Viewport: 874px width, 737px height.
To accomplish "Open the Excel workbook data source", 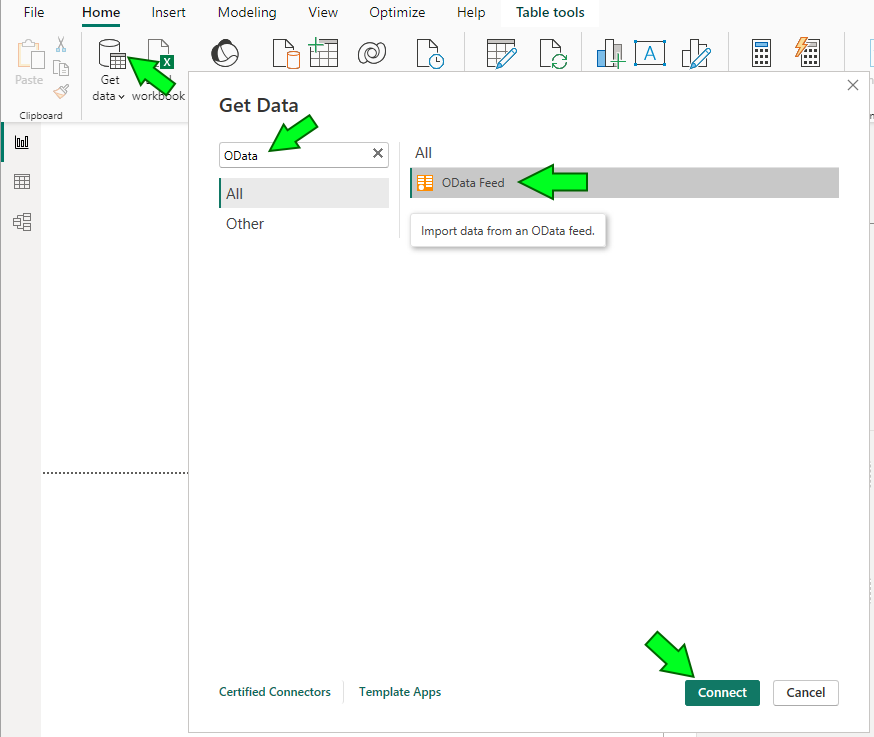I will click(159, 54).
